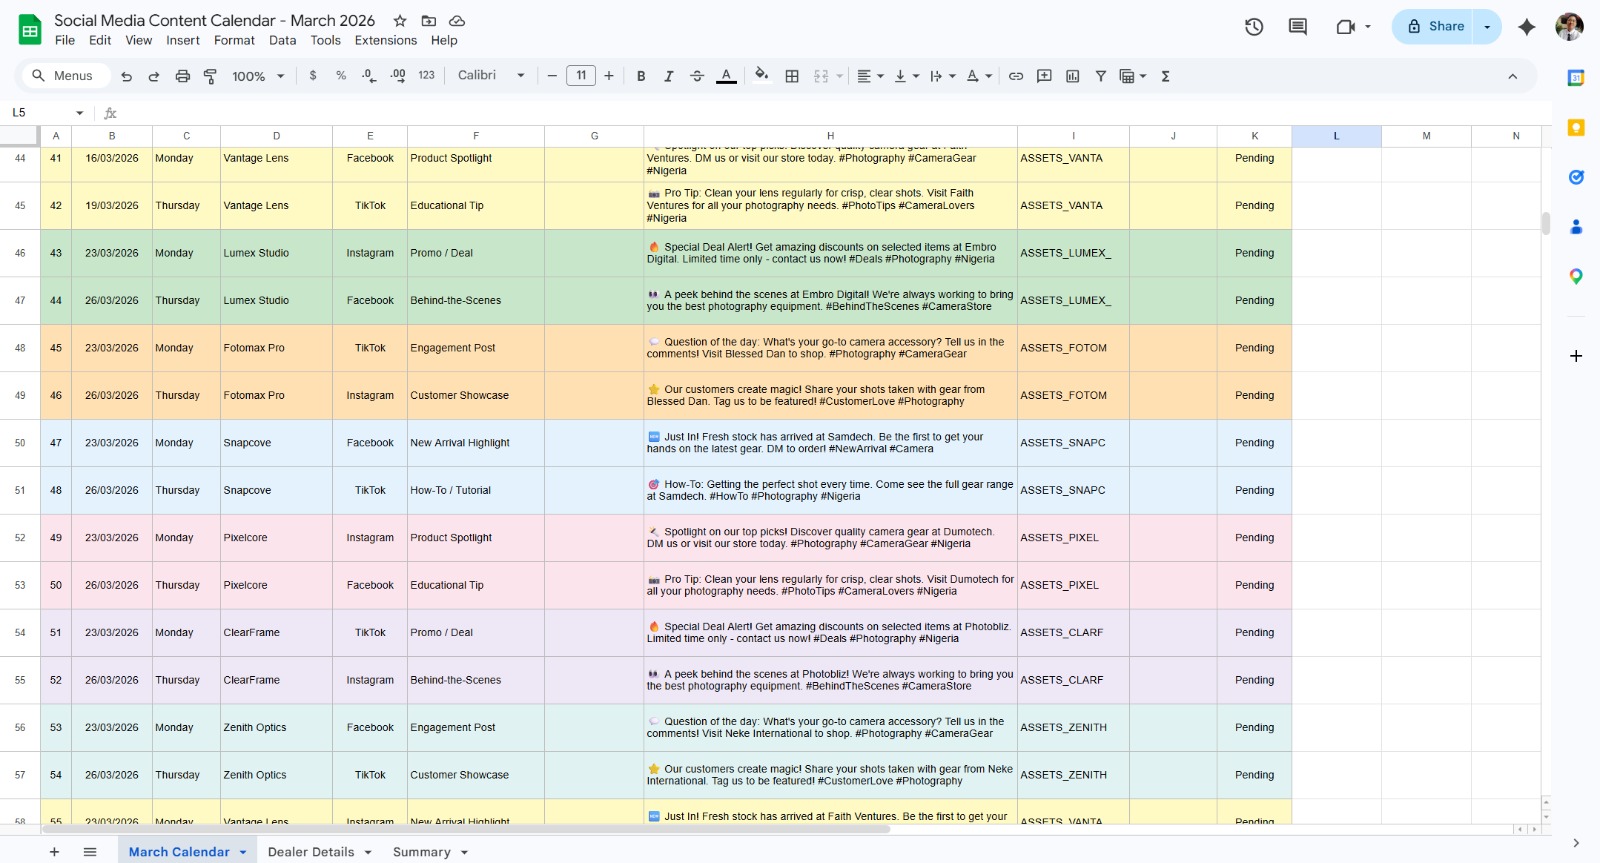Toggle italic formatting
1600x863 pixels.
669,76
